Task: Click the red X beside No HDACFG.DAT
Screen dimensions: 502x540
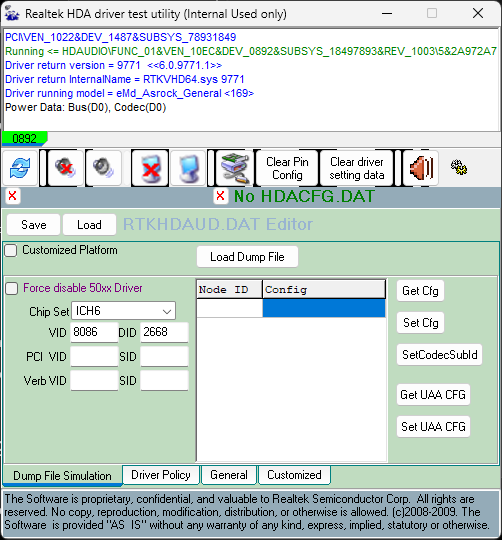Action: 220,196
